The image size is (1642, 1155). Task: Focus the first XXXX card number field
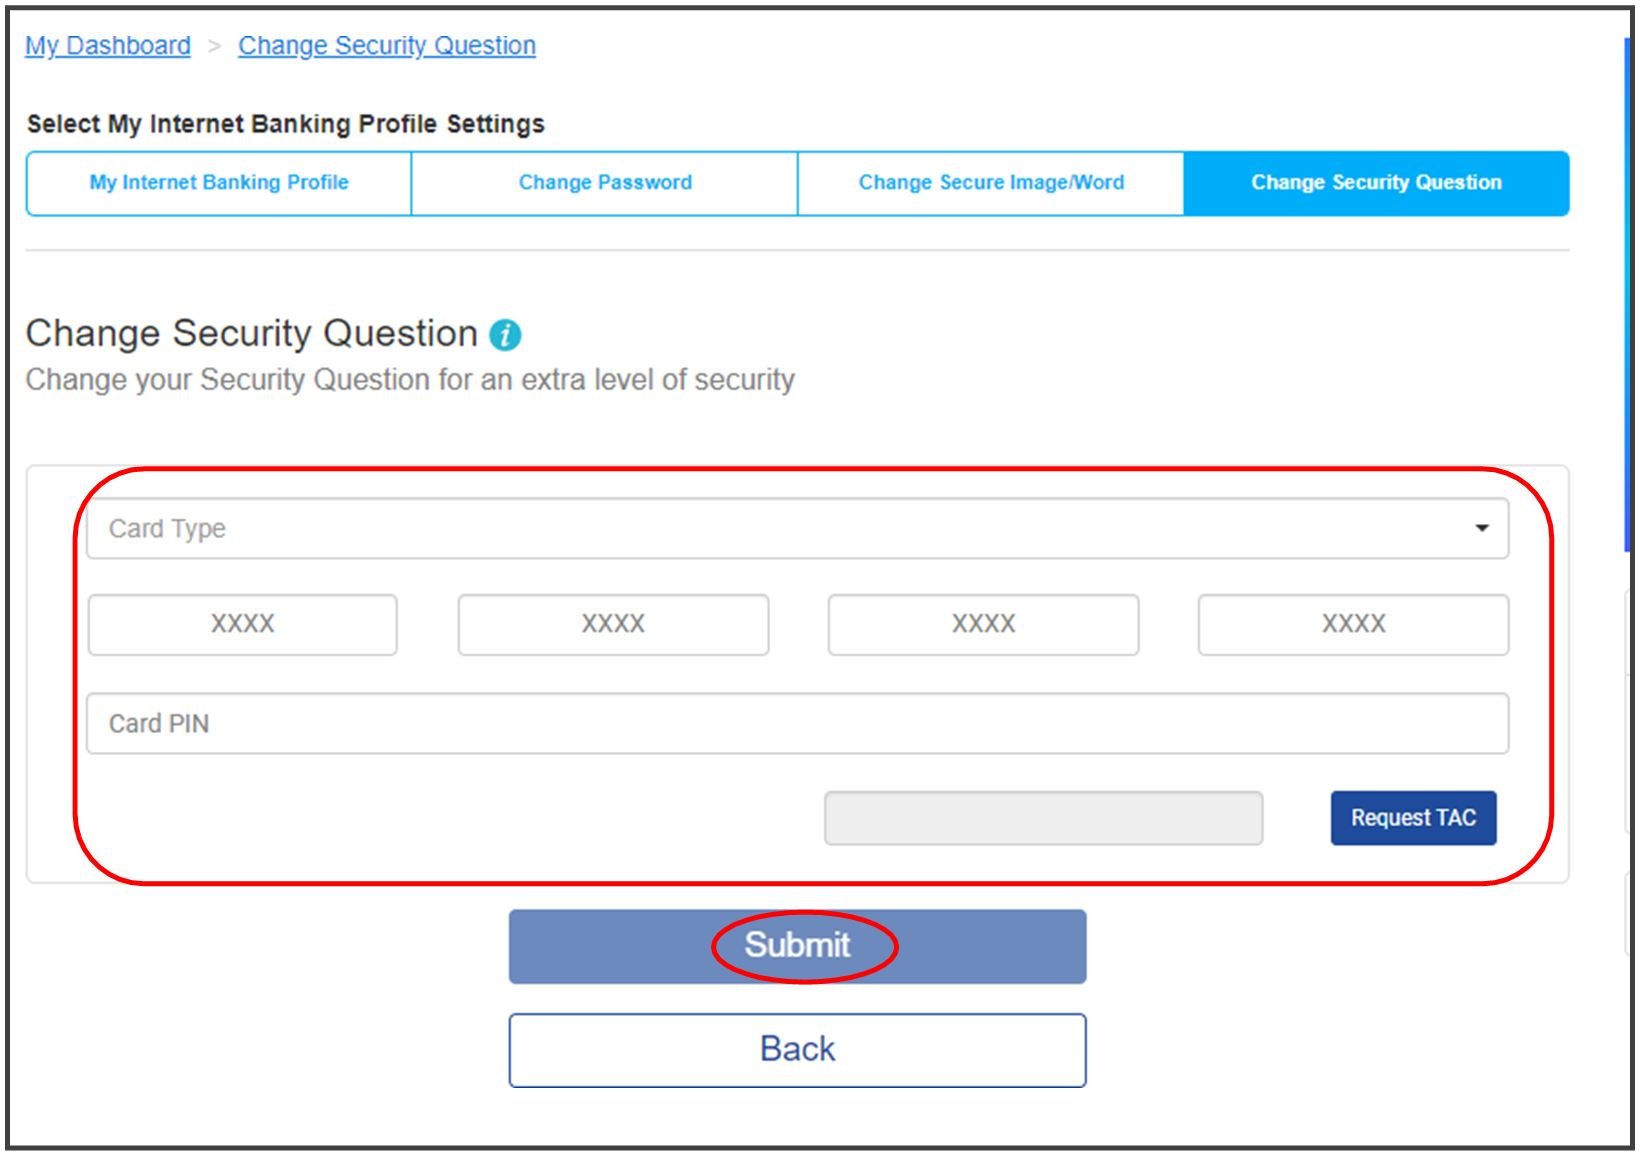(243, 625)
